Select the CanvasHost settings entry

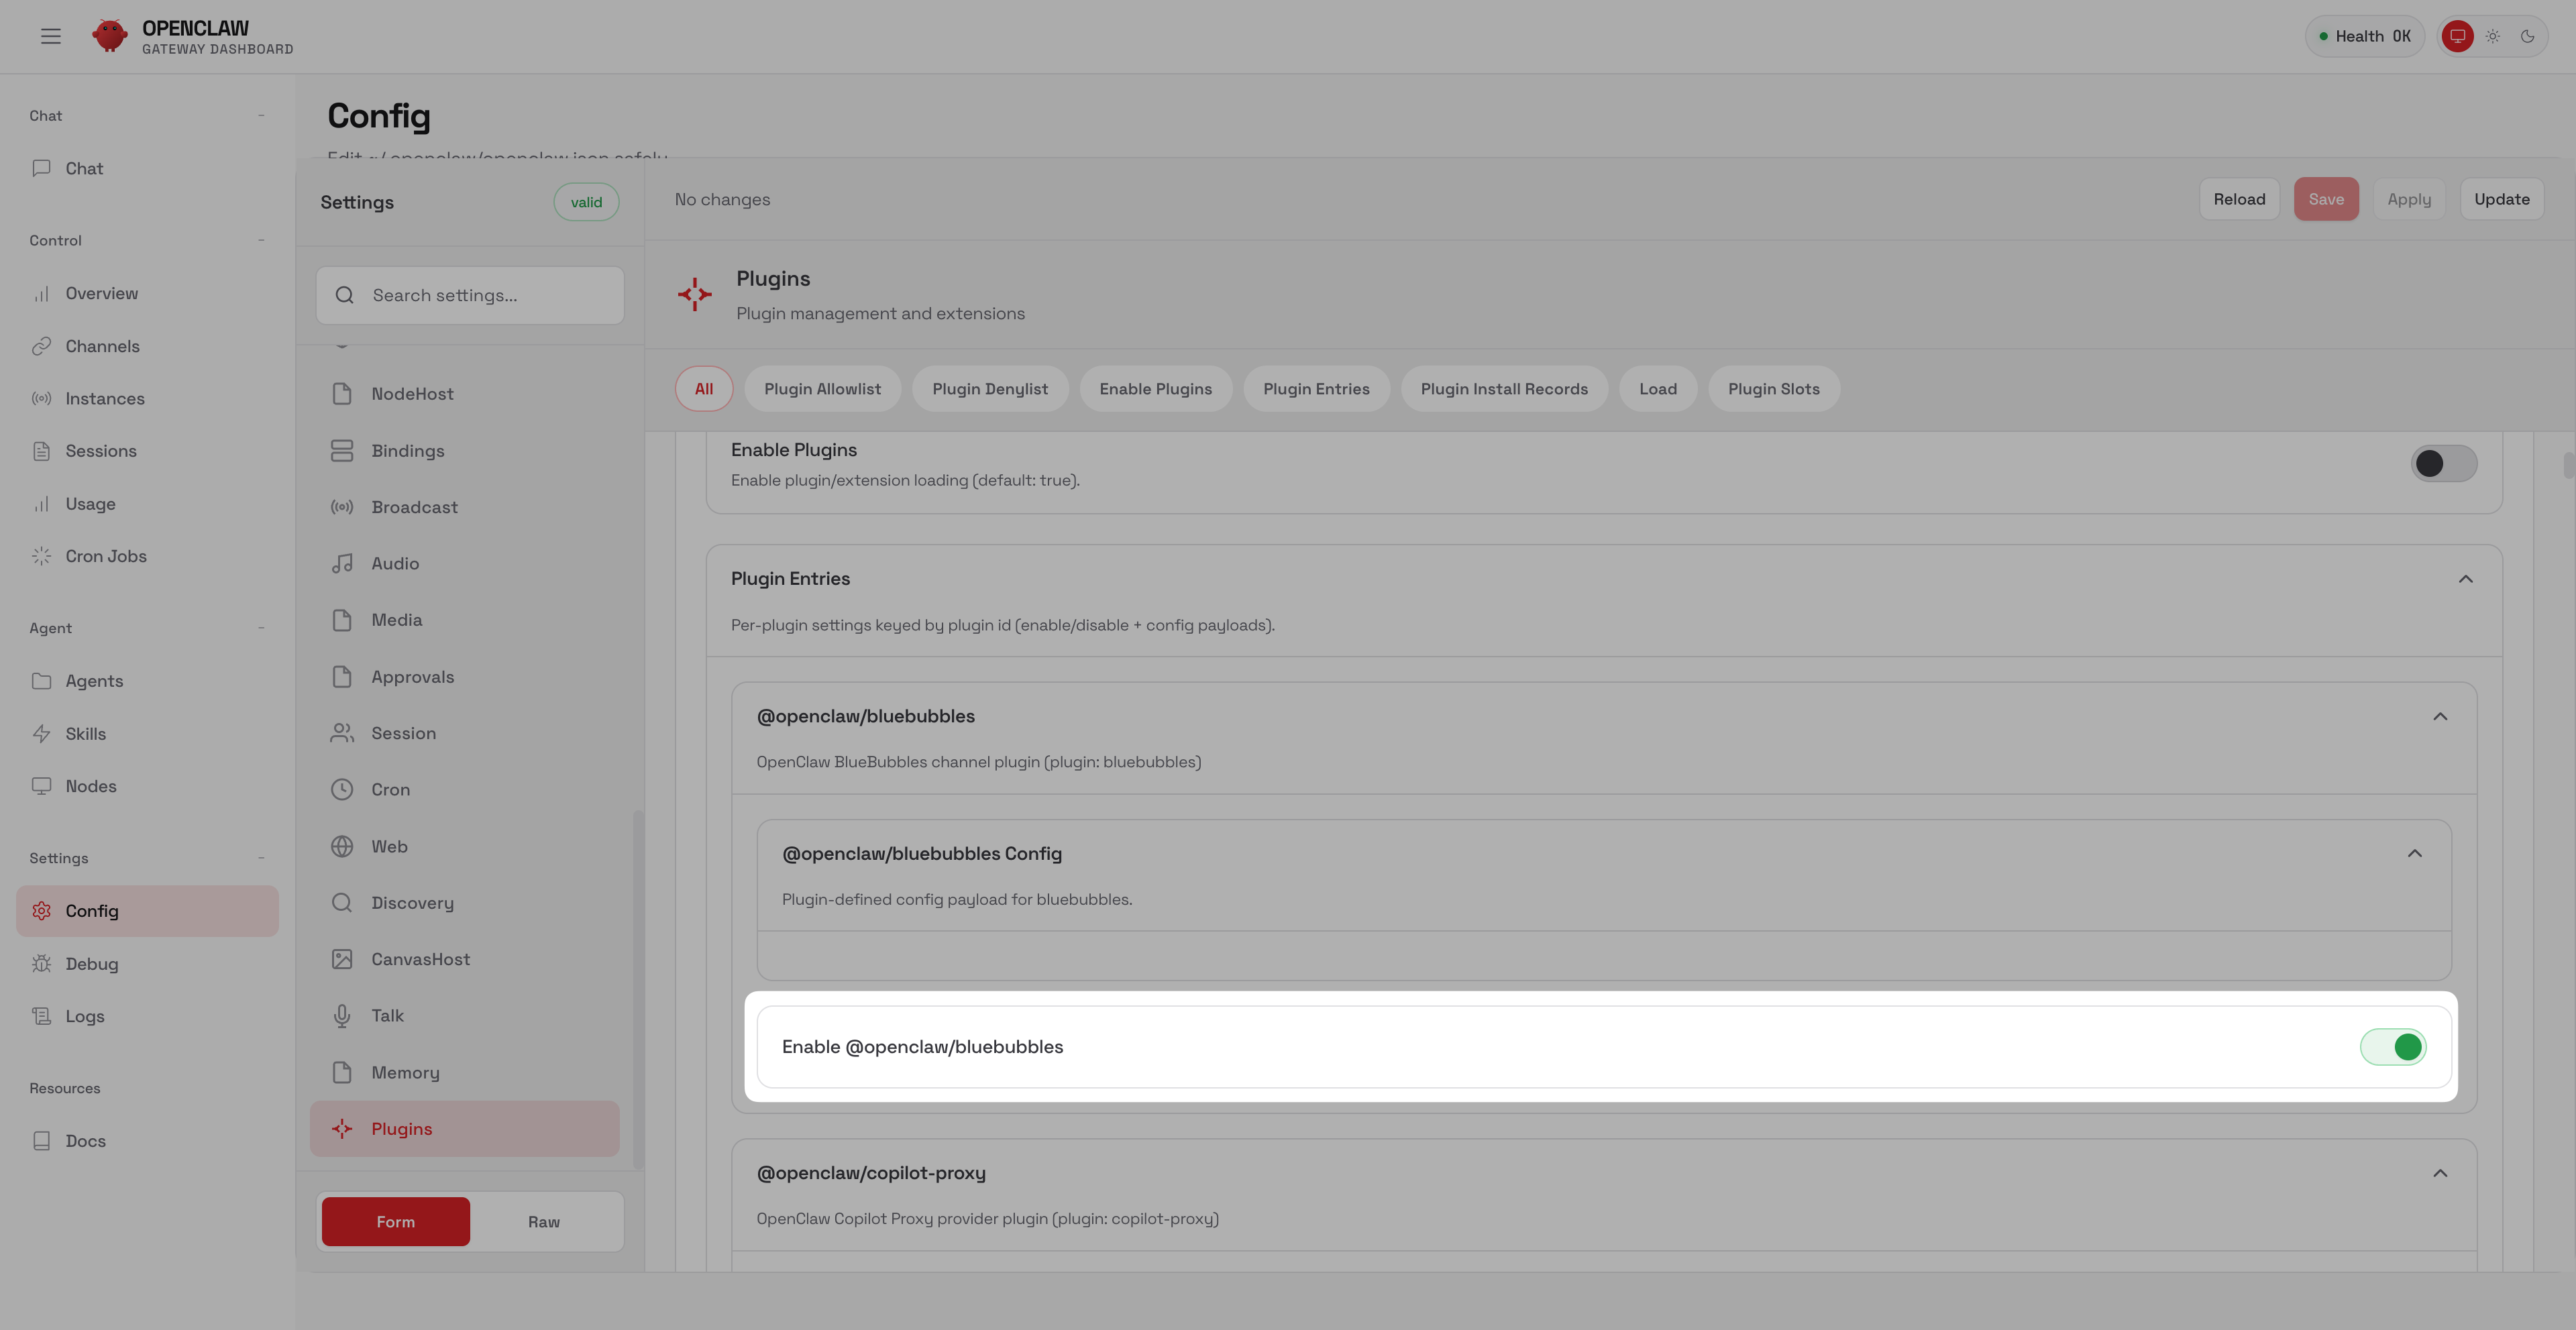420,958
